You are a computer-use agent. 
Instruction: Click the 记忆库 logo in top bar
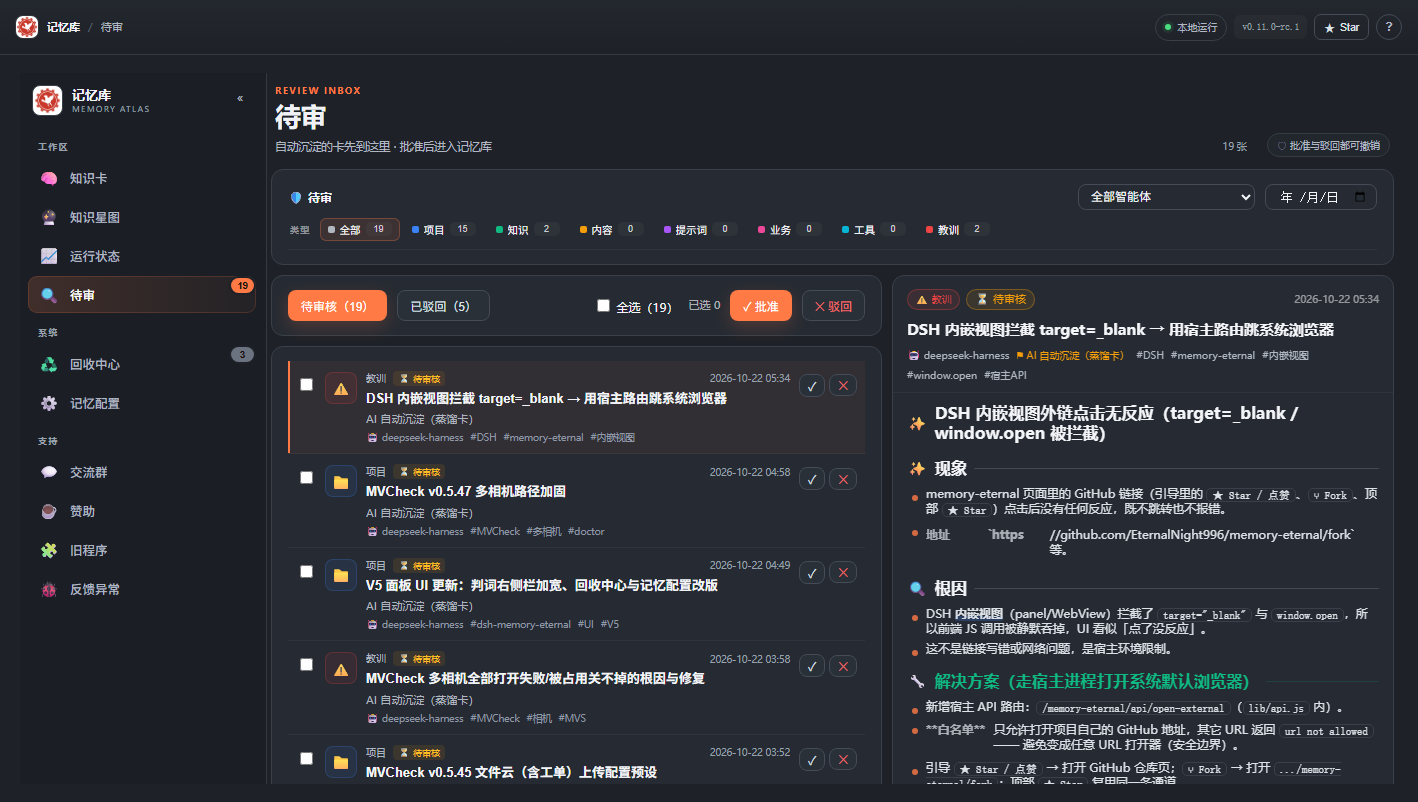pos(27,27)
